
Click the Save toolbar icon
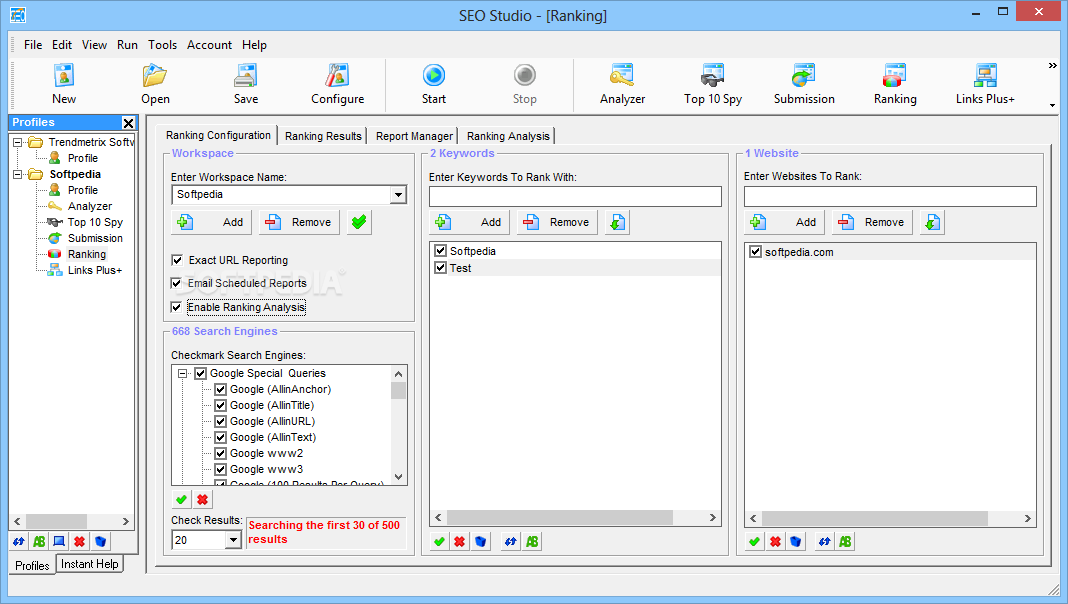click(x=246, y=84)
